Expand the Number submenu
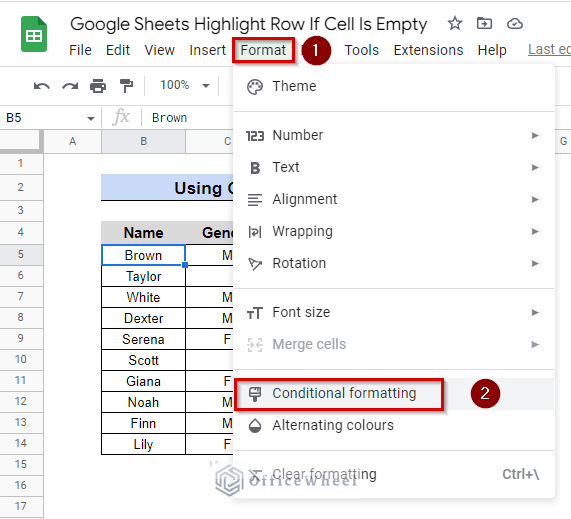Screen dimensions: 571x519 click(x=393, y=135)
